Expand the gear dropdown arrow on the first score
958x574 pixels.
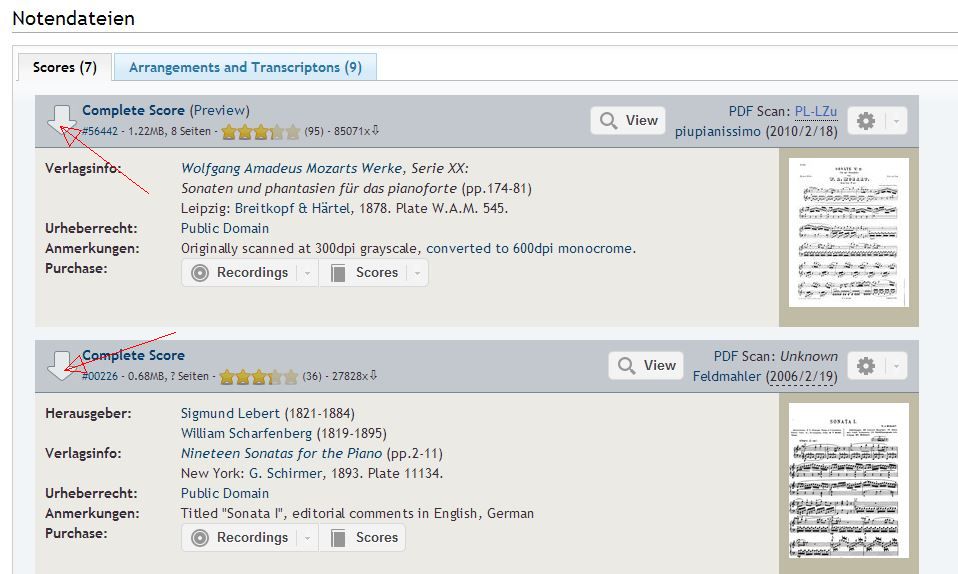point(896,120)
